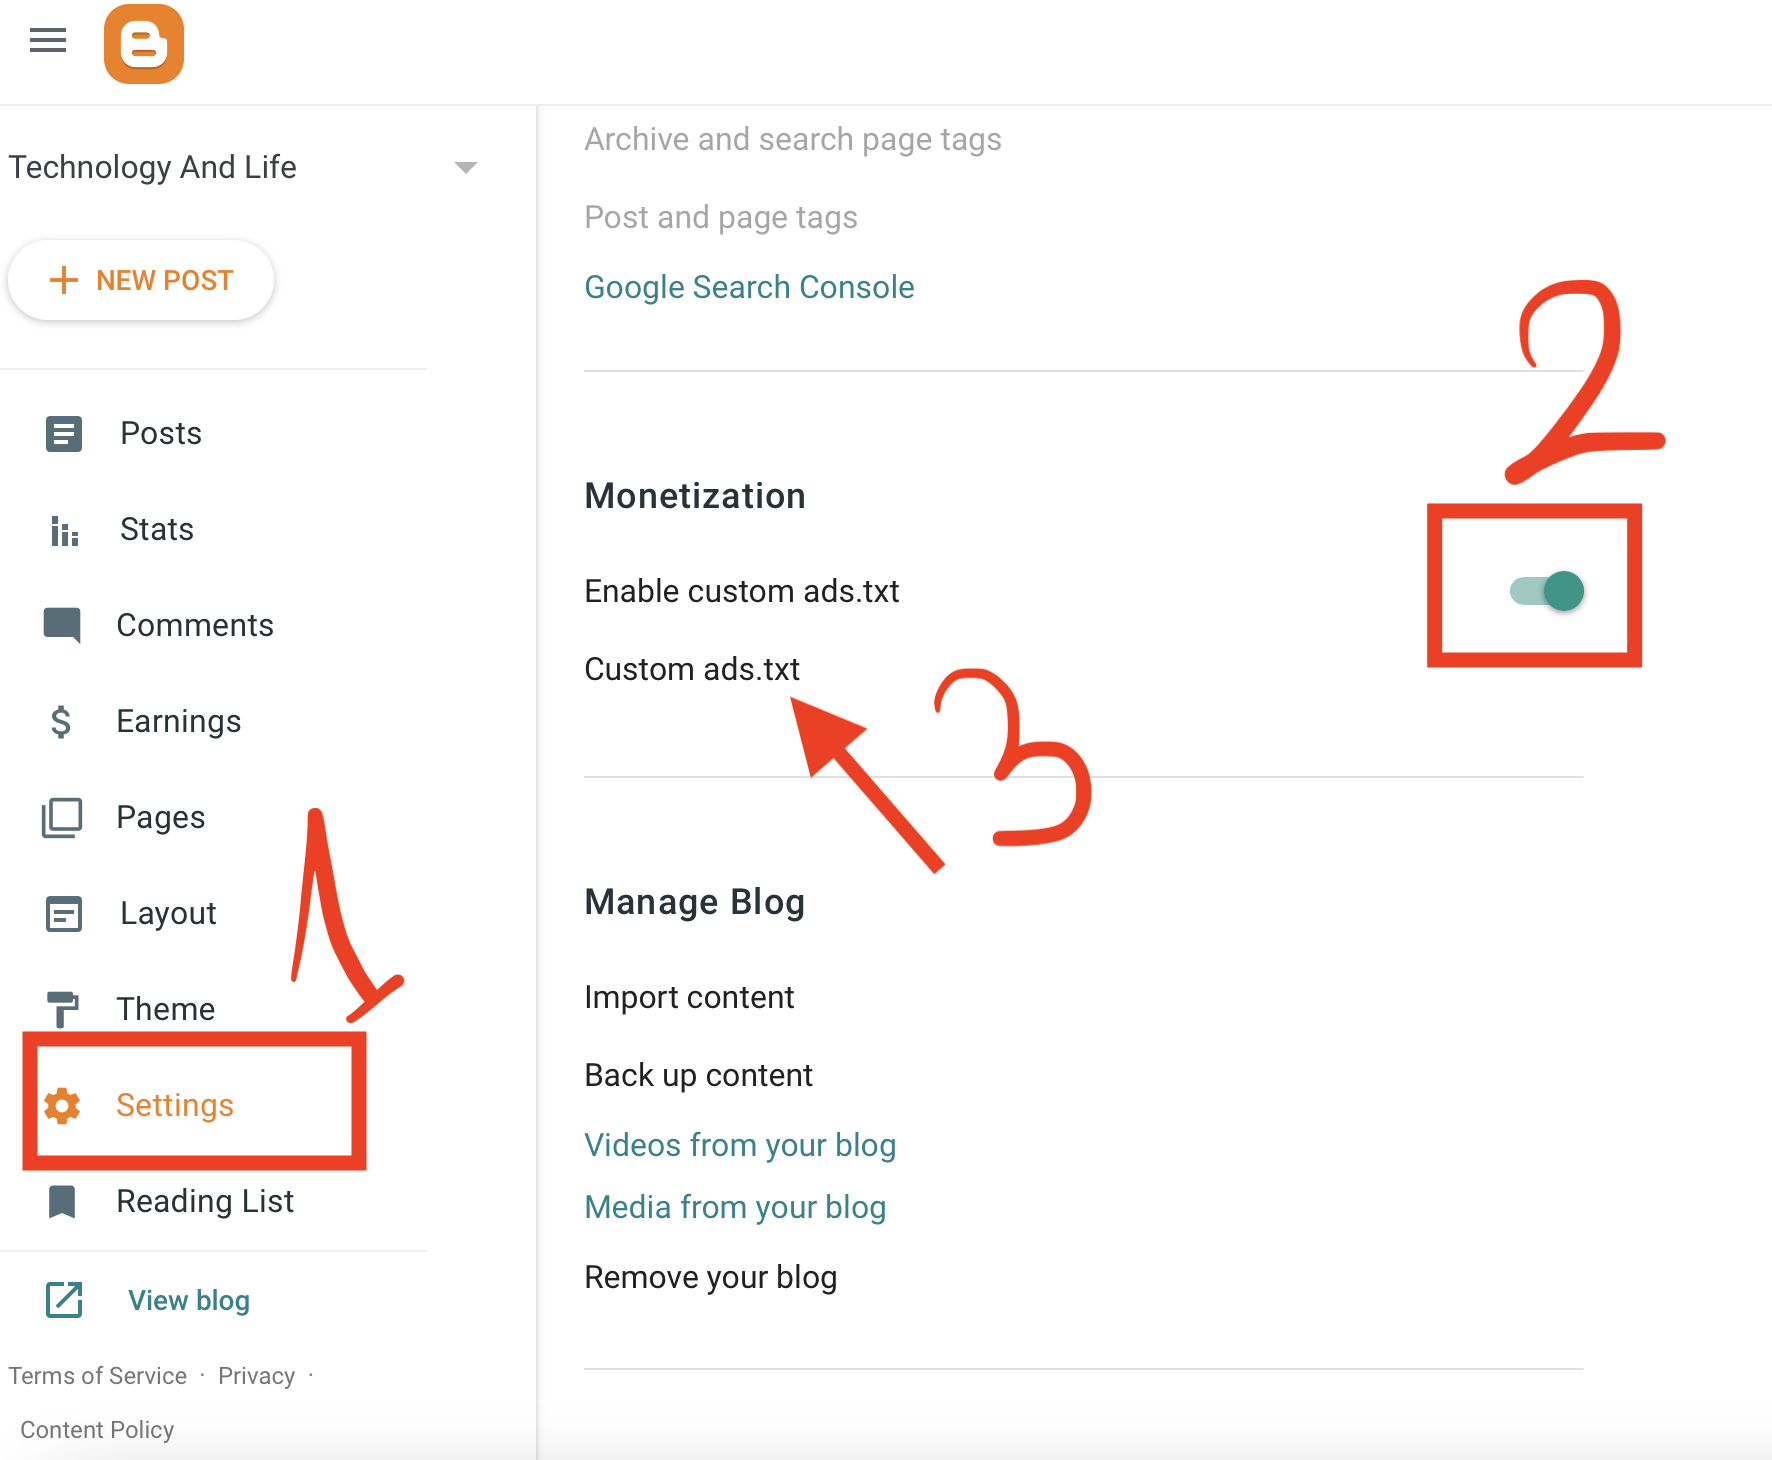Select Remove your blog option
The width and height of the screenshot is (1772, 1460).
[710, 1277]
